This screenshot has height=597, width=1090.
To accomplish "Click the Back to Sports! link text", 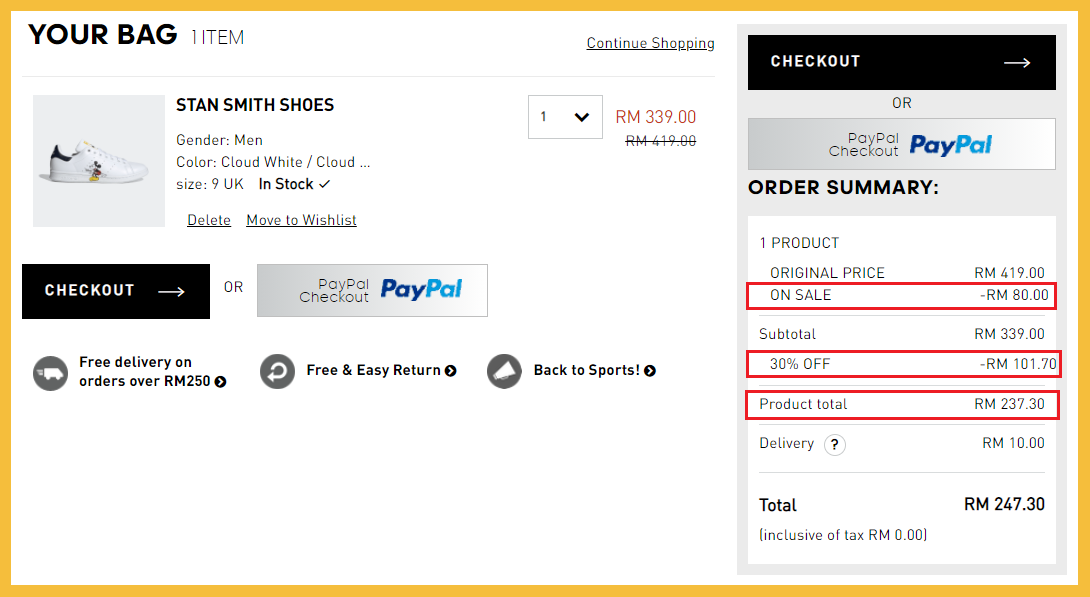I will pos(587,370).
